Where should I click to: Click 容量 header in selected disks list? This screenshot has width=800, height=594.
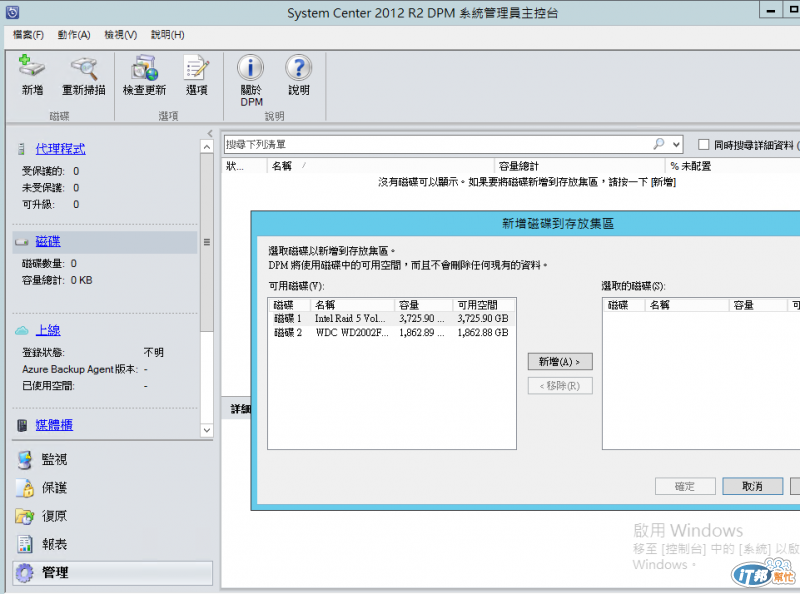[x=758, y=305]
